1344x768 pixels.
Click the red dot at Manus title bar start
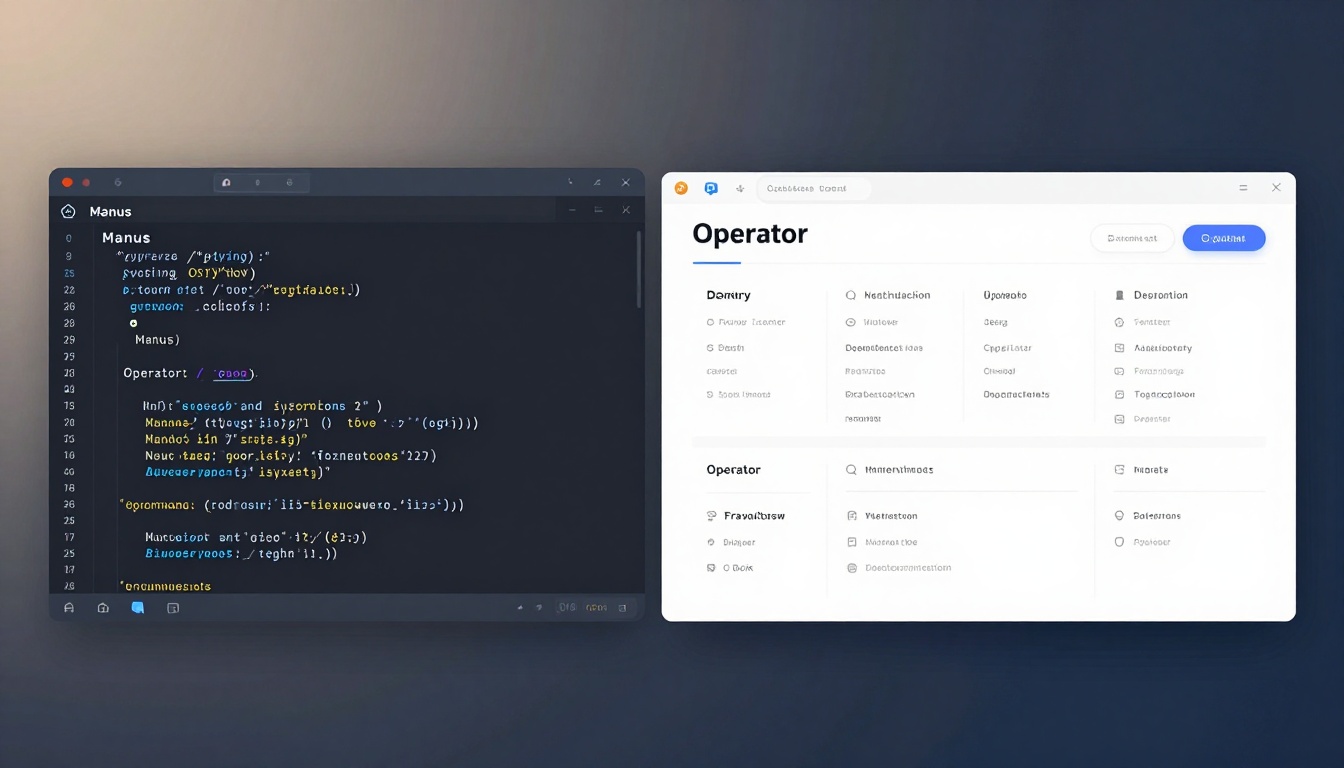tap(67, 182)
